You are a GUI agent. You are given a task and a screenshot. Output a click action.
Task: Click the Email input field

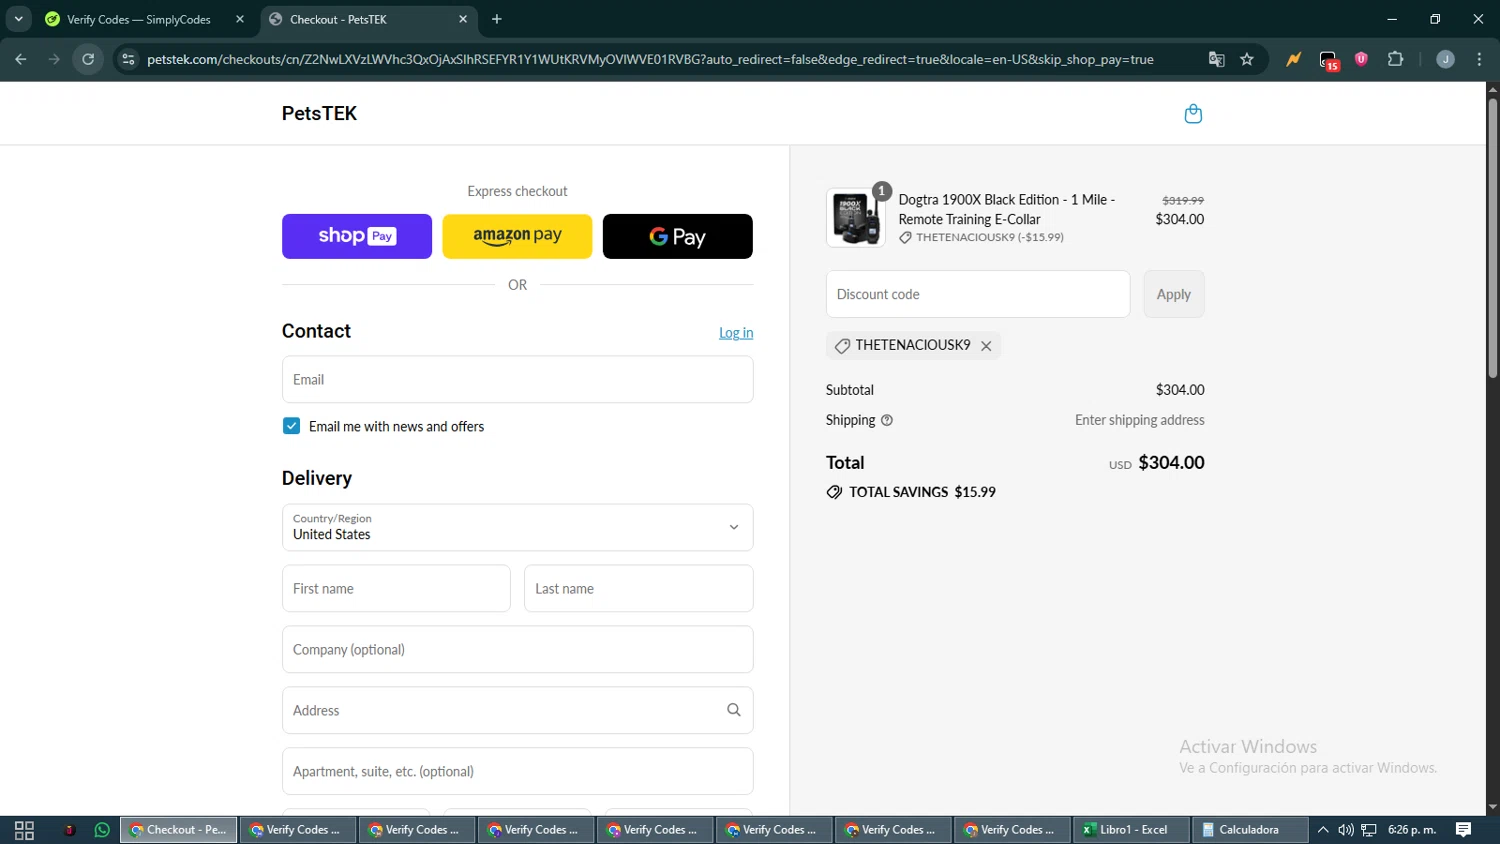[x=517, y=380]
